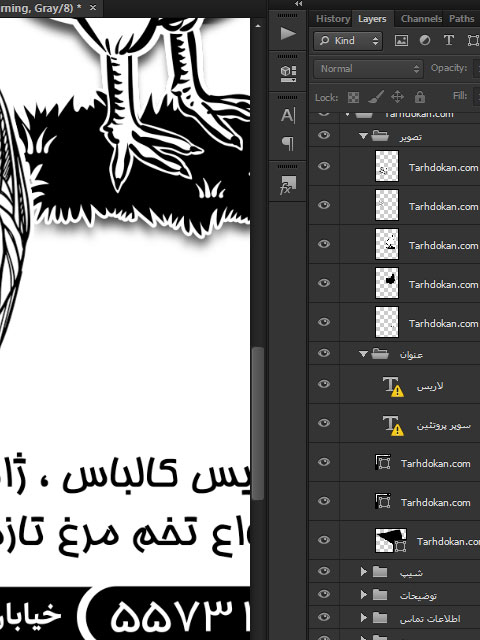The width and height of the screenshot is (480, 640).
Task: Lock all padlock icon
Action: [x=420, y=97]
